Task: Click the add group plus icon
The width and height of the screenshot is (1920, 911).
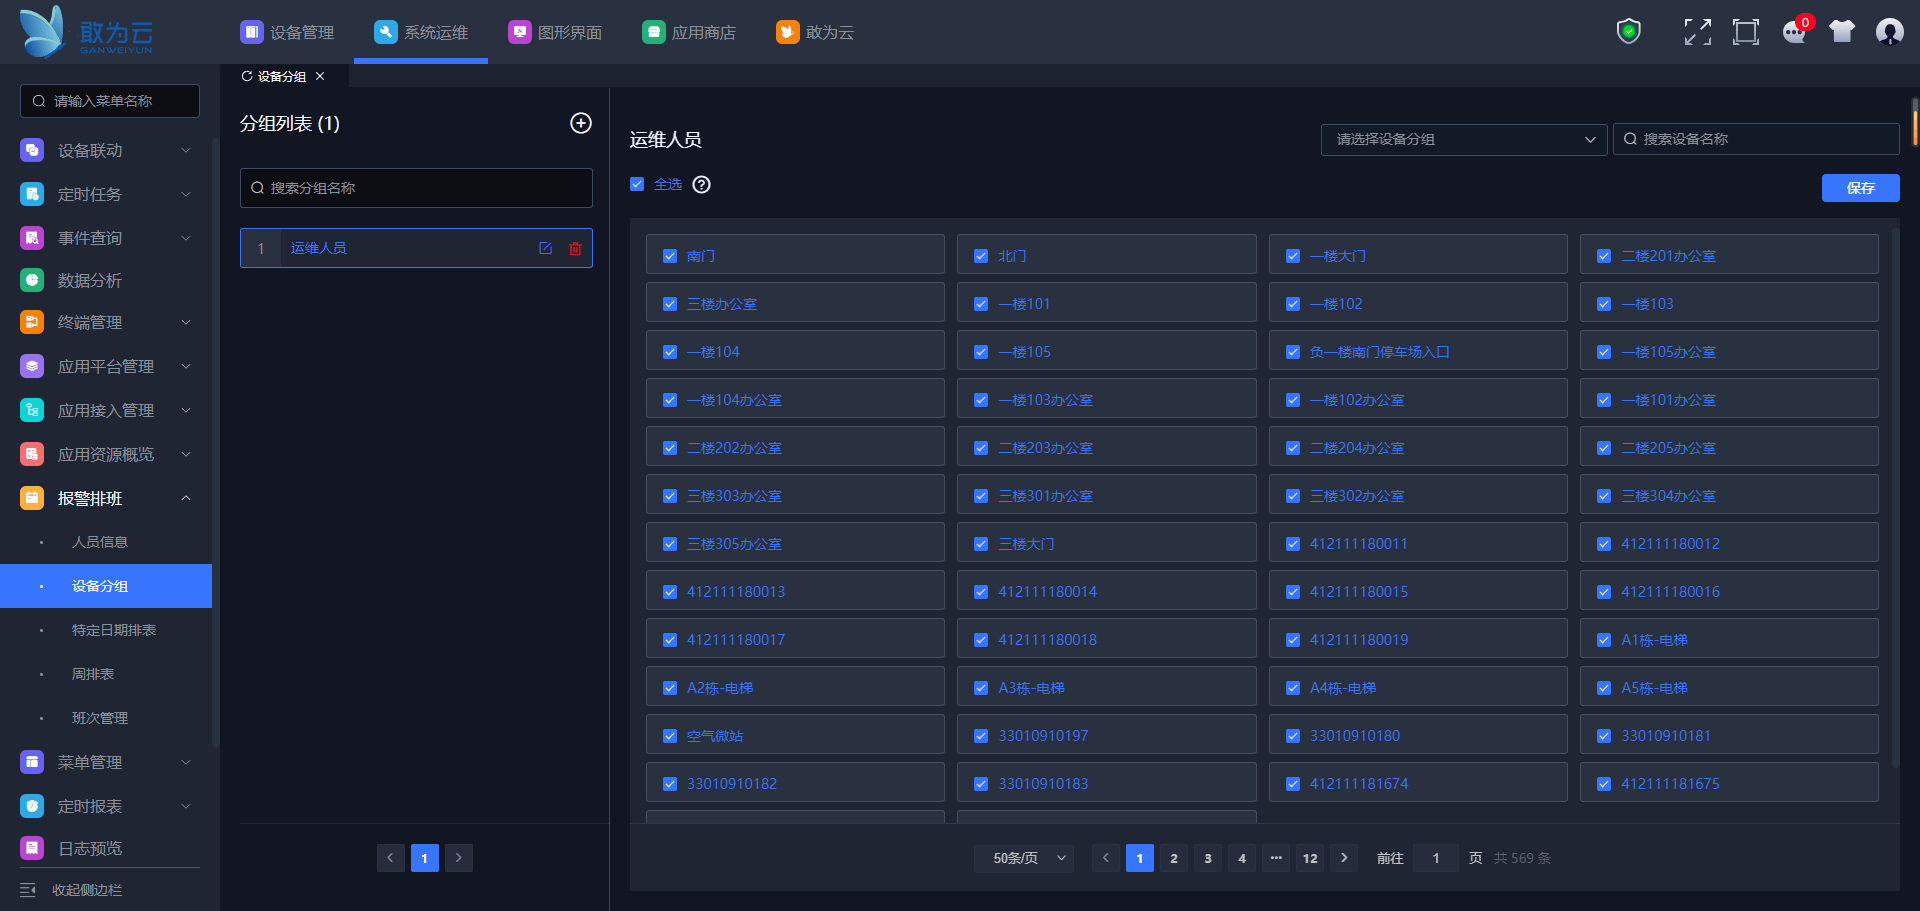Action: point(580,123)
